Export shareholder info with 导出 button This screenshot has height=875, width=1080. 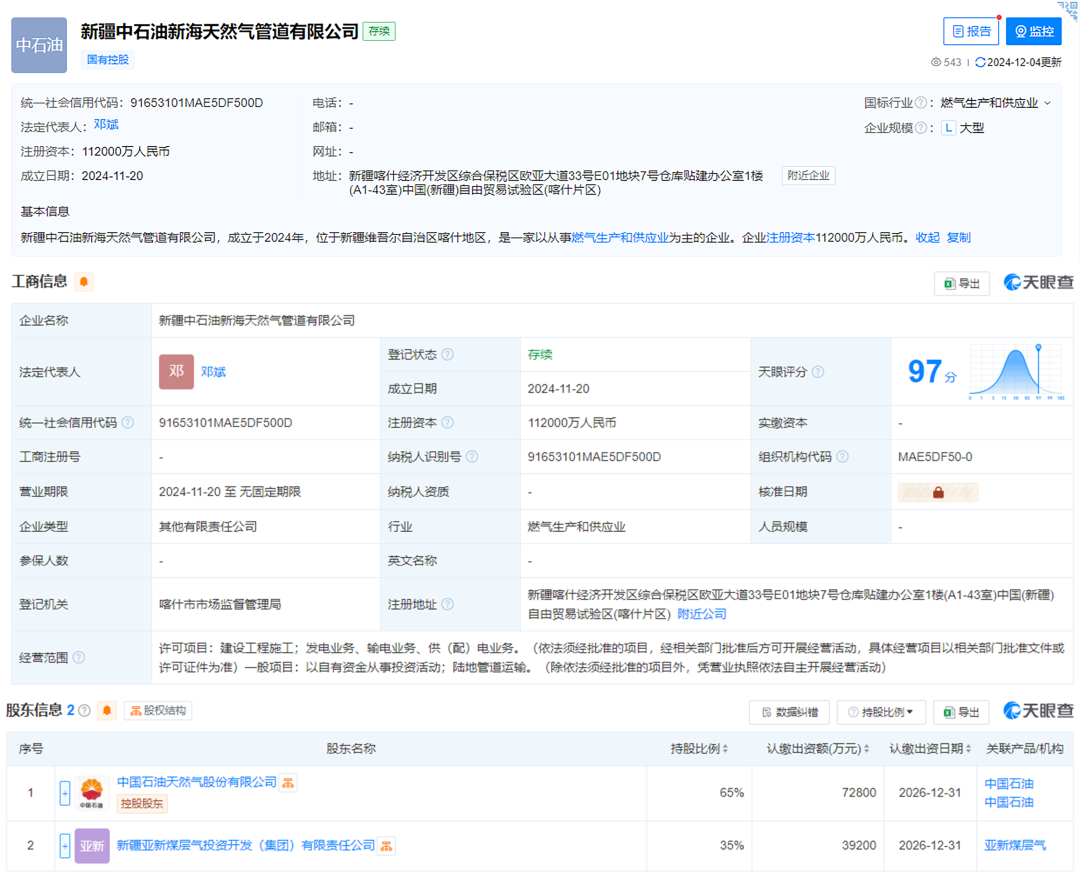click(962, 712)
